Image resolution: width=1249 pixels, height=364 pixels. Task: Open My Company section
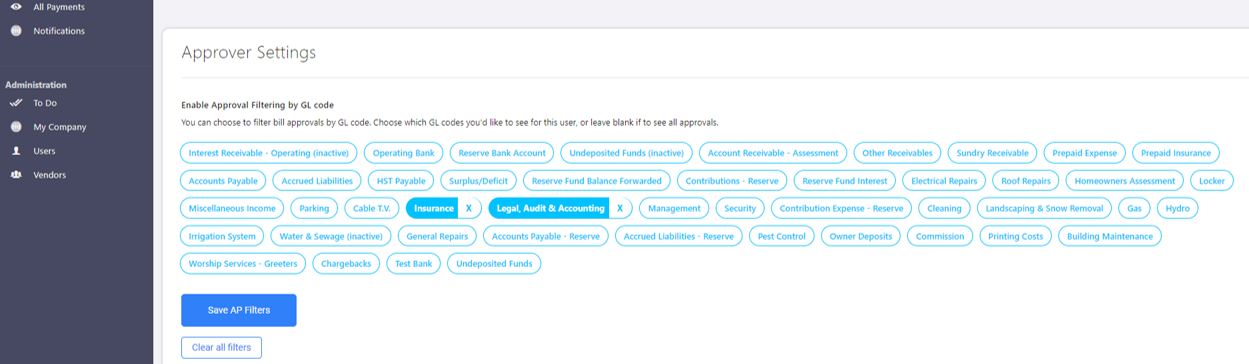click(60, 127)
